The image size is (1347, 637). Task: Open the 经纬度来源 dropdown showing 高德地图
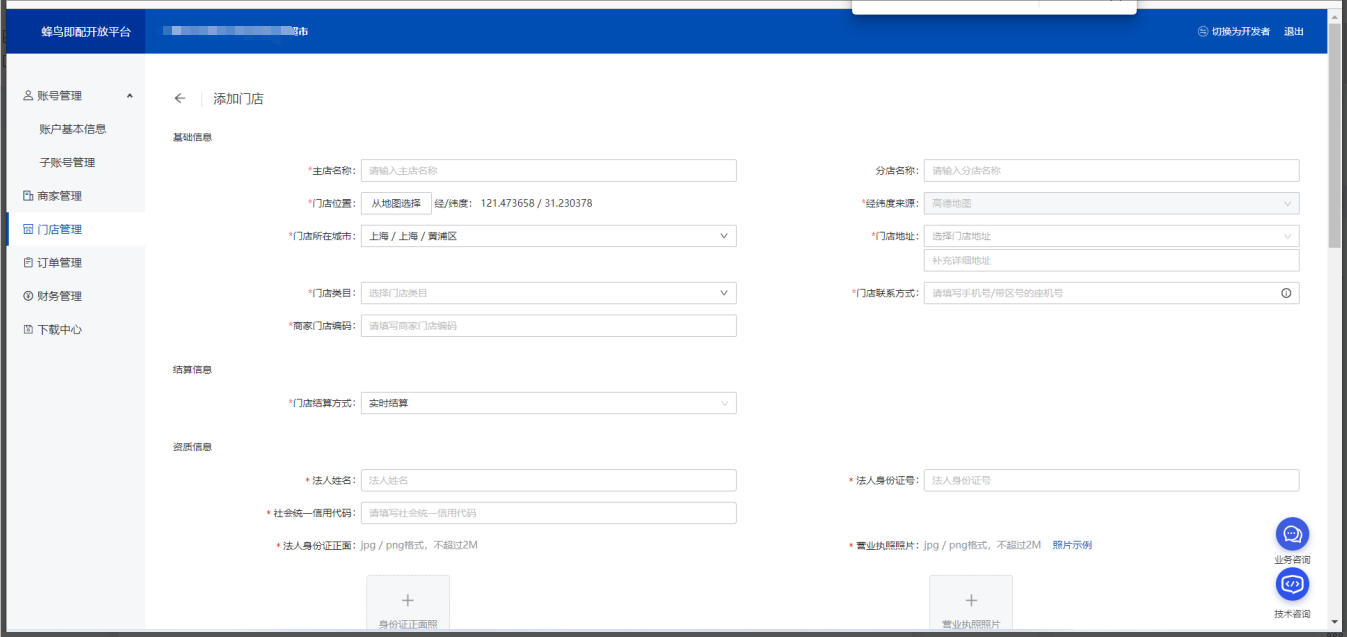pos(1111,203)
